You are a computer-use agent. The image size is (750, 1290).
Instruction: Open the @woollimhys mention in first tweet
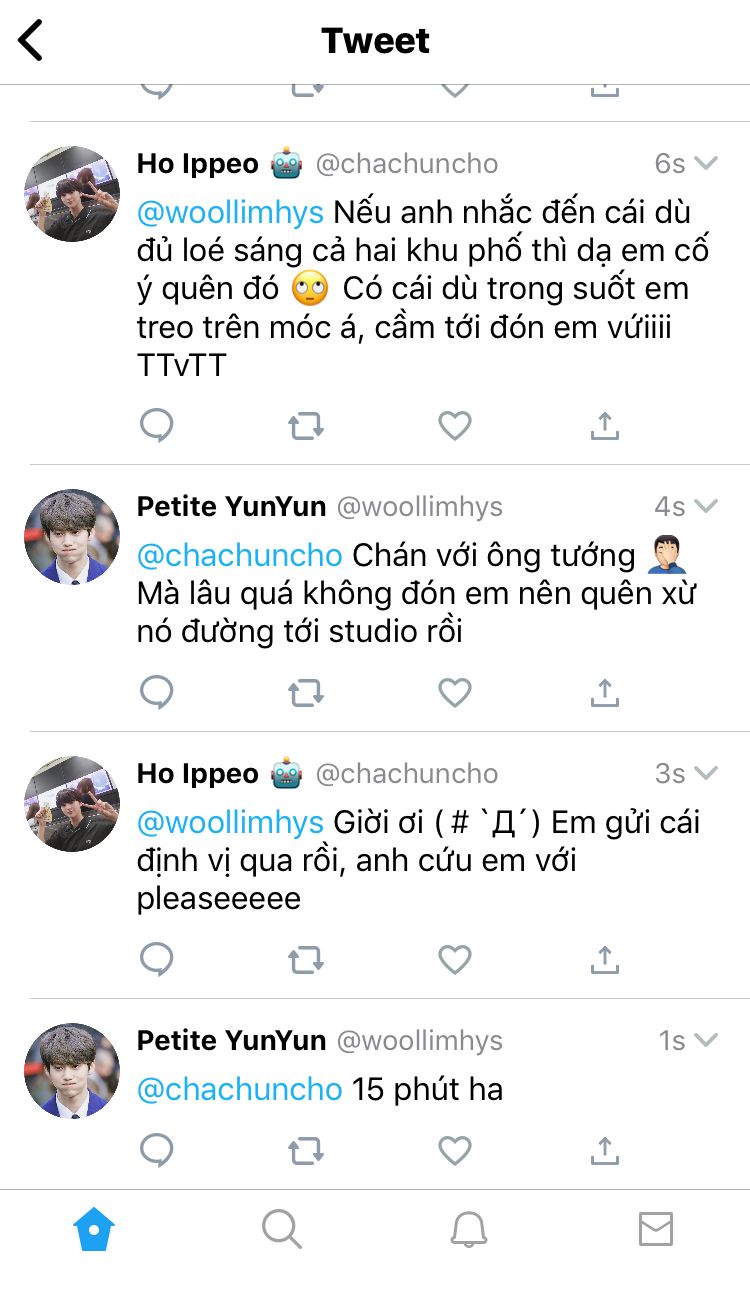pos(230,212)
